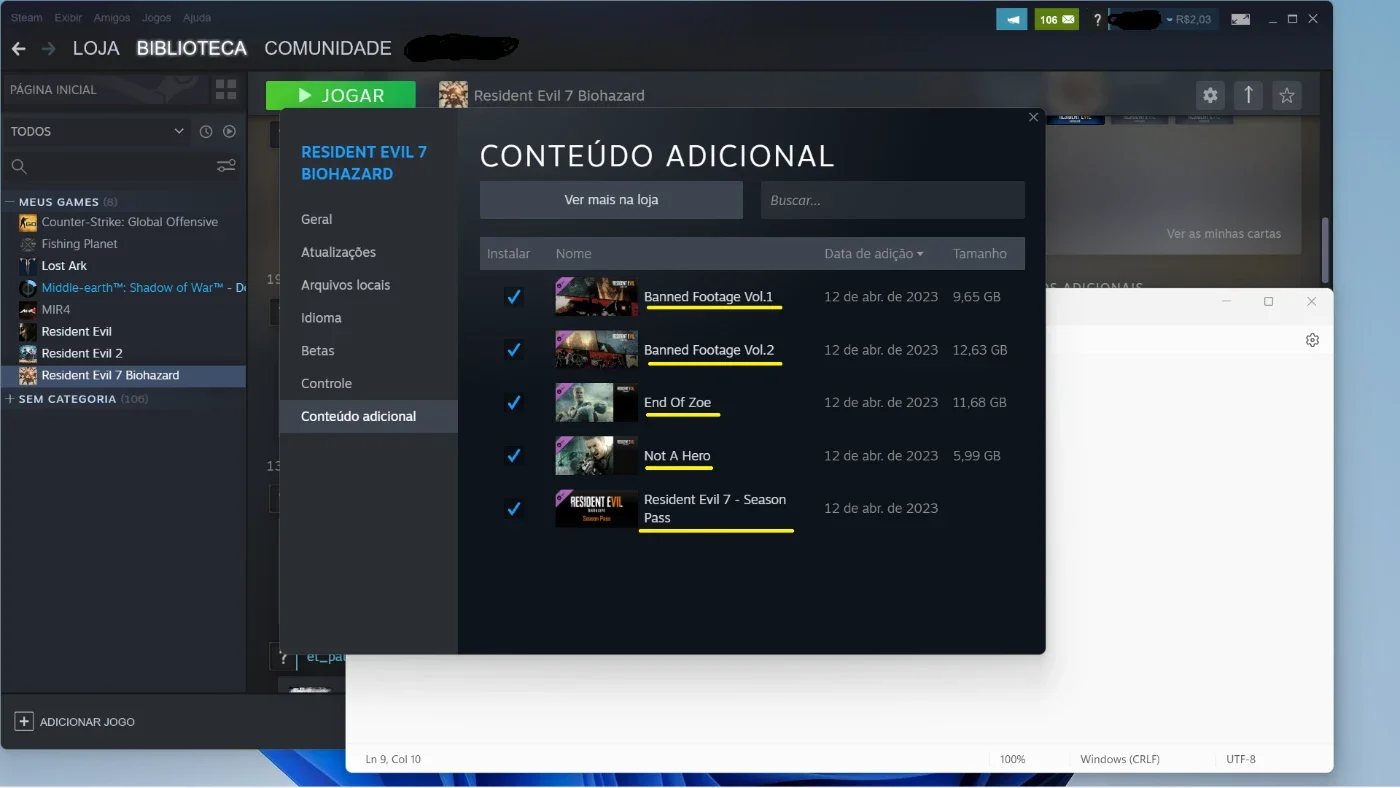The height and width of the screenshot is (788, 1400).
Task: Click the green JOGAR button
Action: [341, 96]
